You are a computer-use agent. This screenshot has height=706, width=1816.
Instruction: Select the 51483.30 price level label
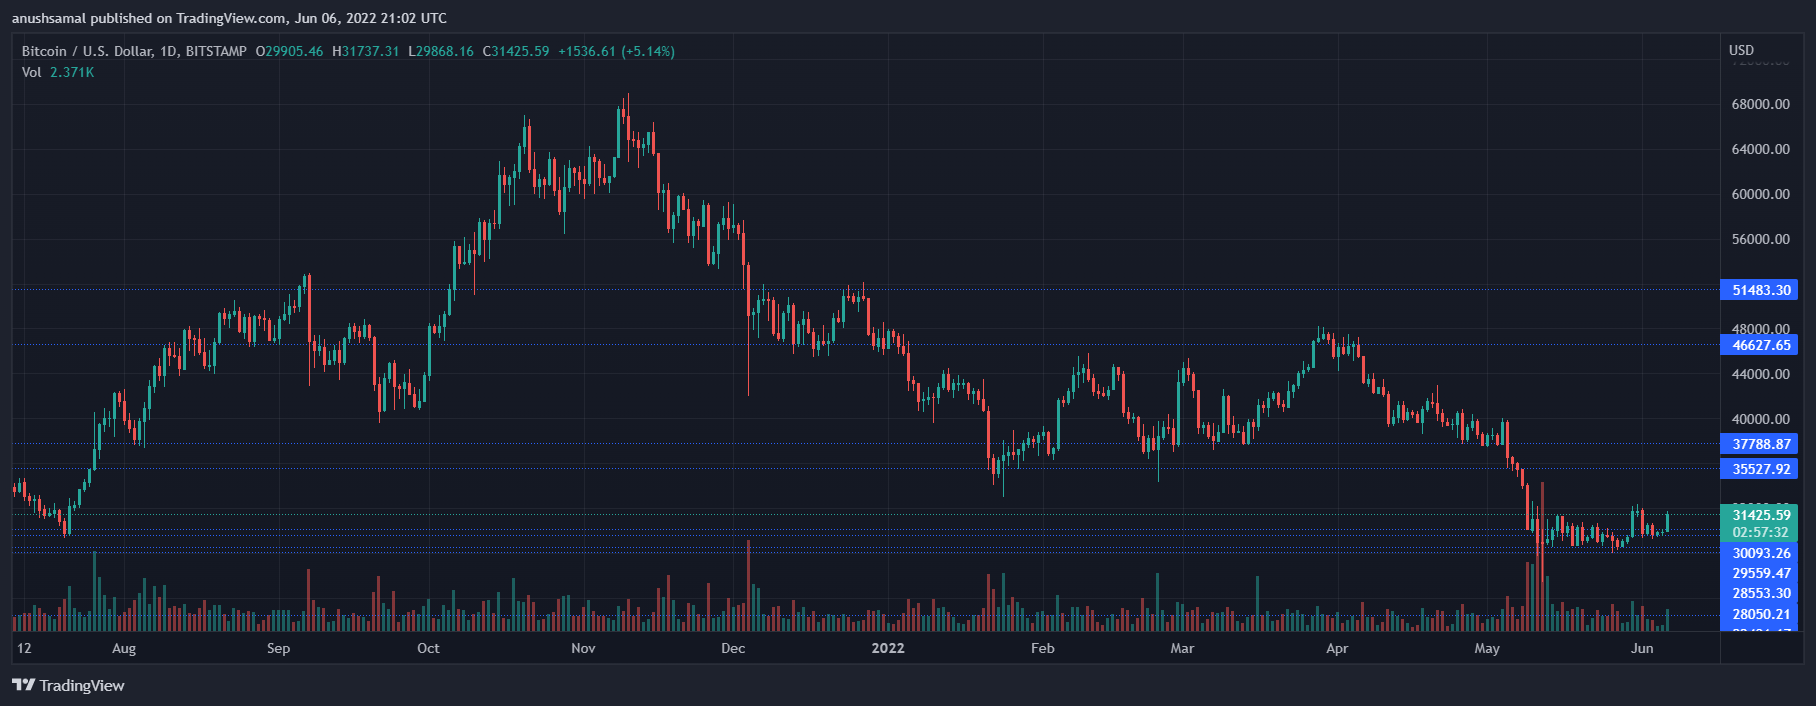[1759, 290]
